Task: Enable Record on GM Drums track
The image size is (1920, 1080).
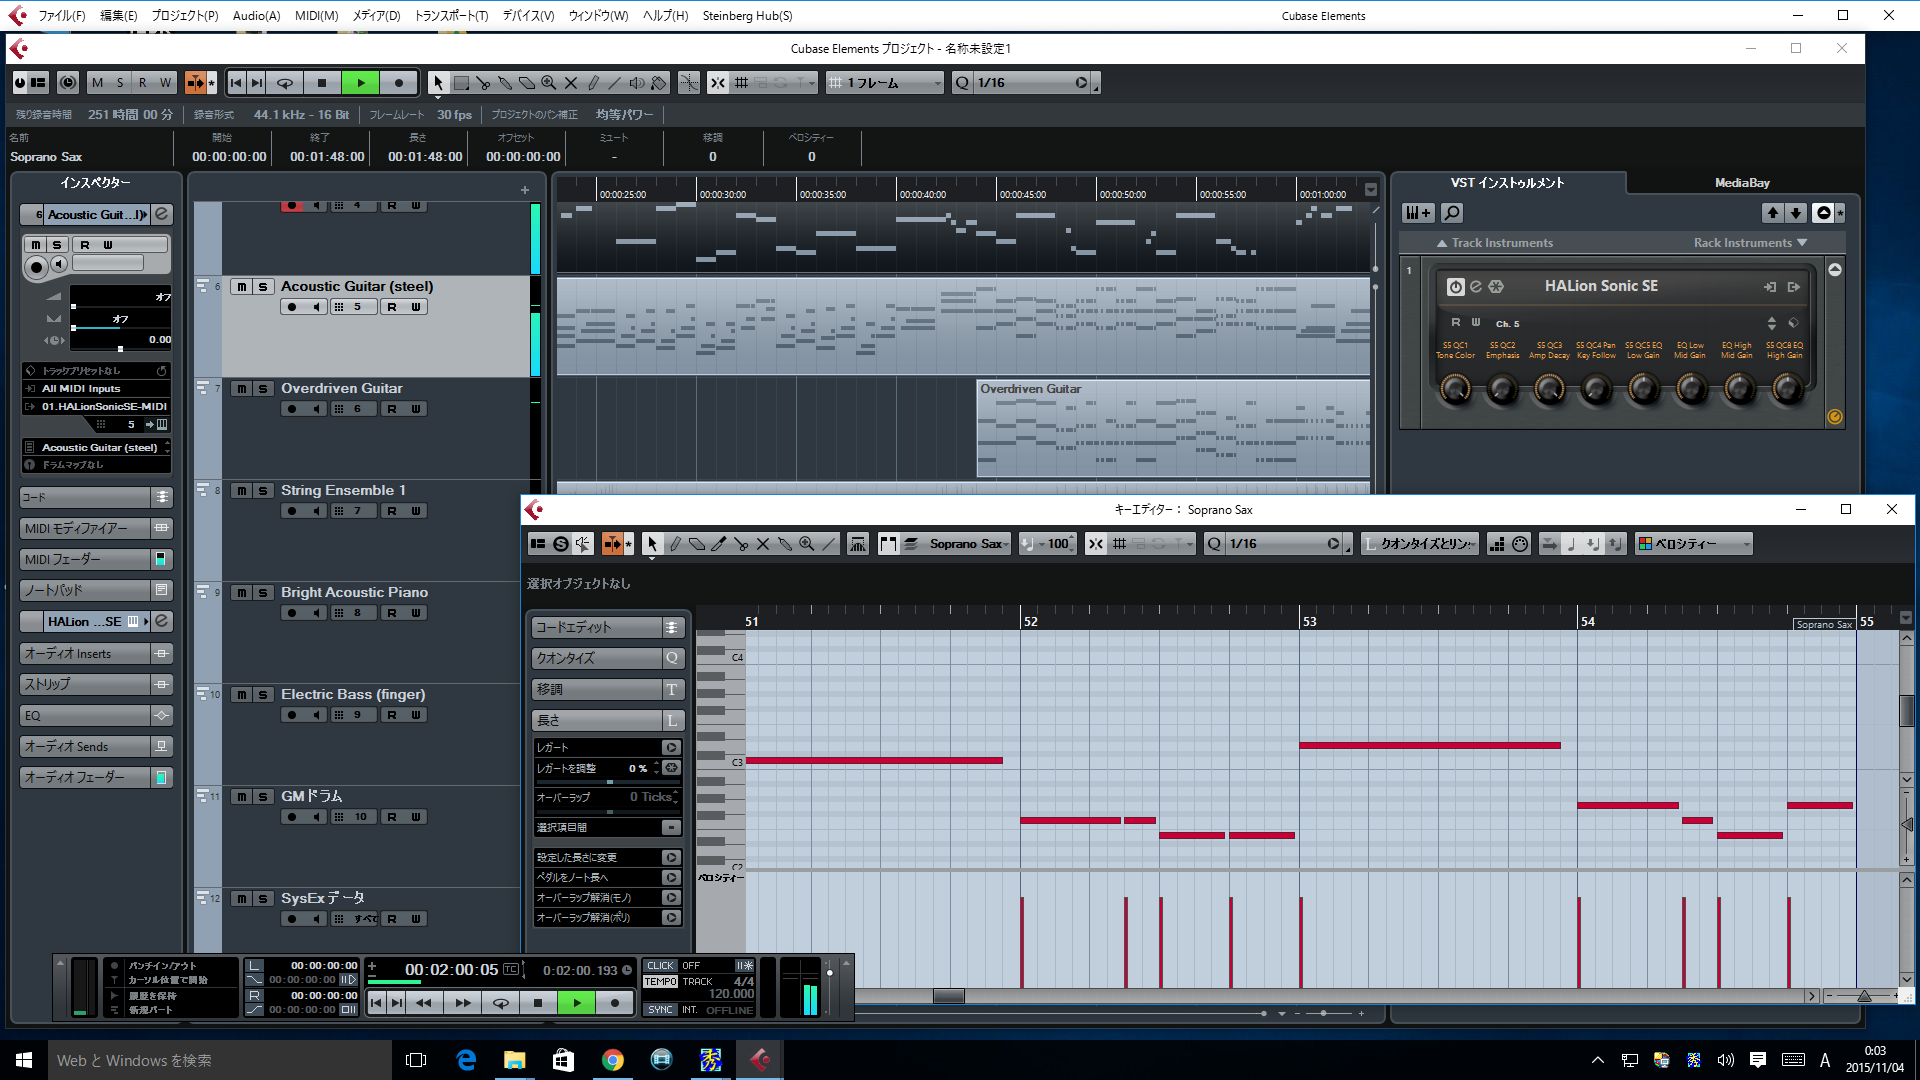Action: tap(291, 816)
